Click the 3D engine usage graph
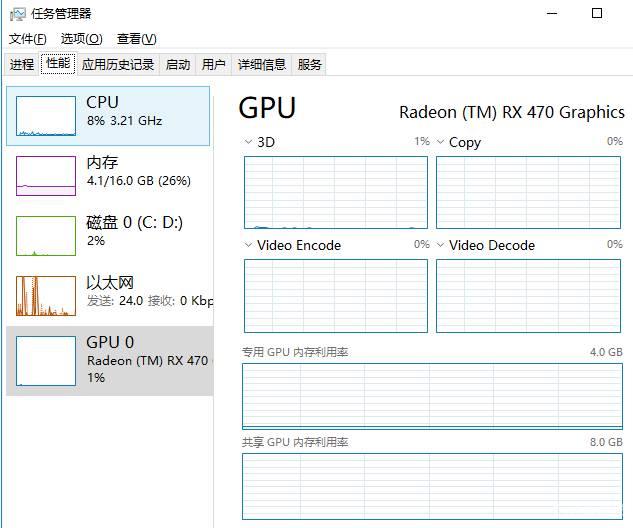This screenshot has width=633, height=528. pos(336,193)
